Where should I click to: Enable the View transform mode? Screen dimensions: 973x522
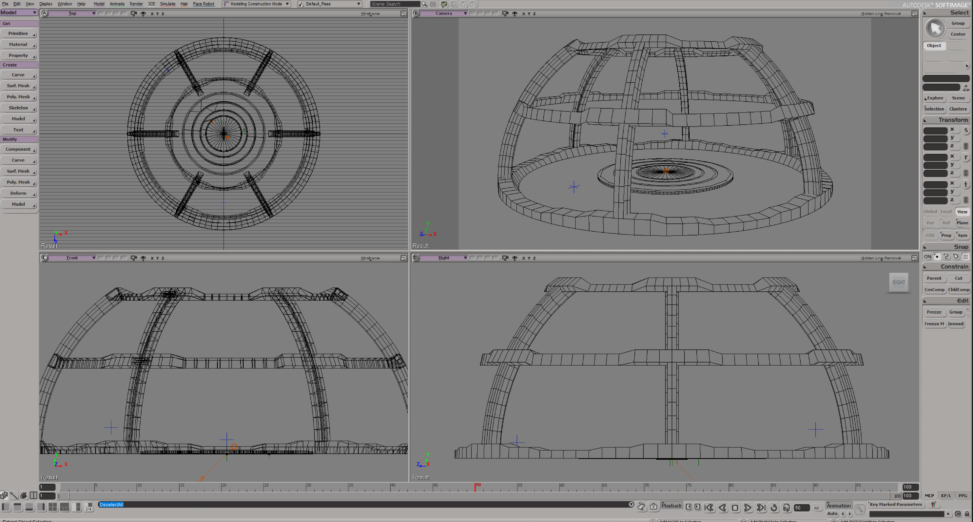[x=962, y=211]
